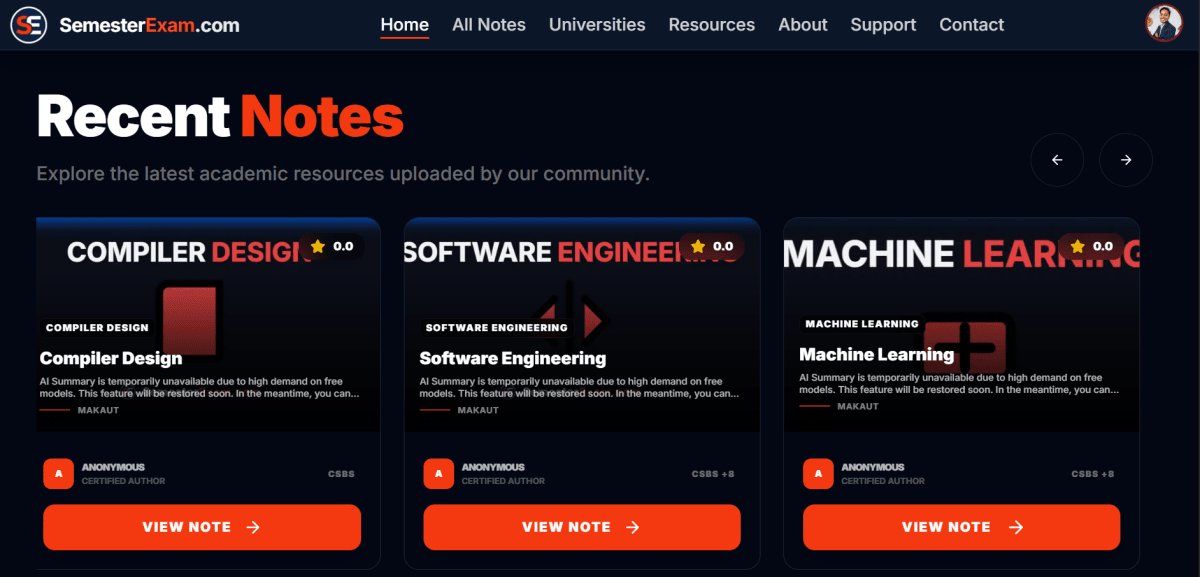Image resolution: width=1200 pixels, height=577 pixels.
Task: Click red book icon on Compiler Design thumbnail
Action: pos(190,319)
